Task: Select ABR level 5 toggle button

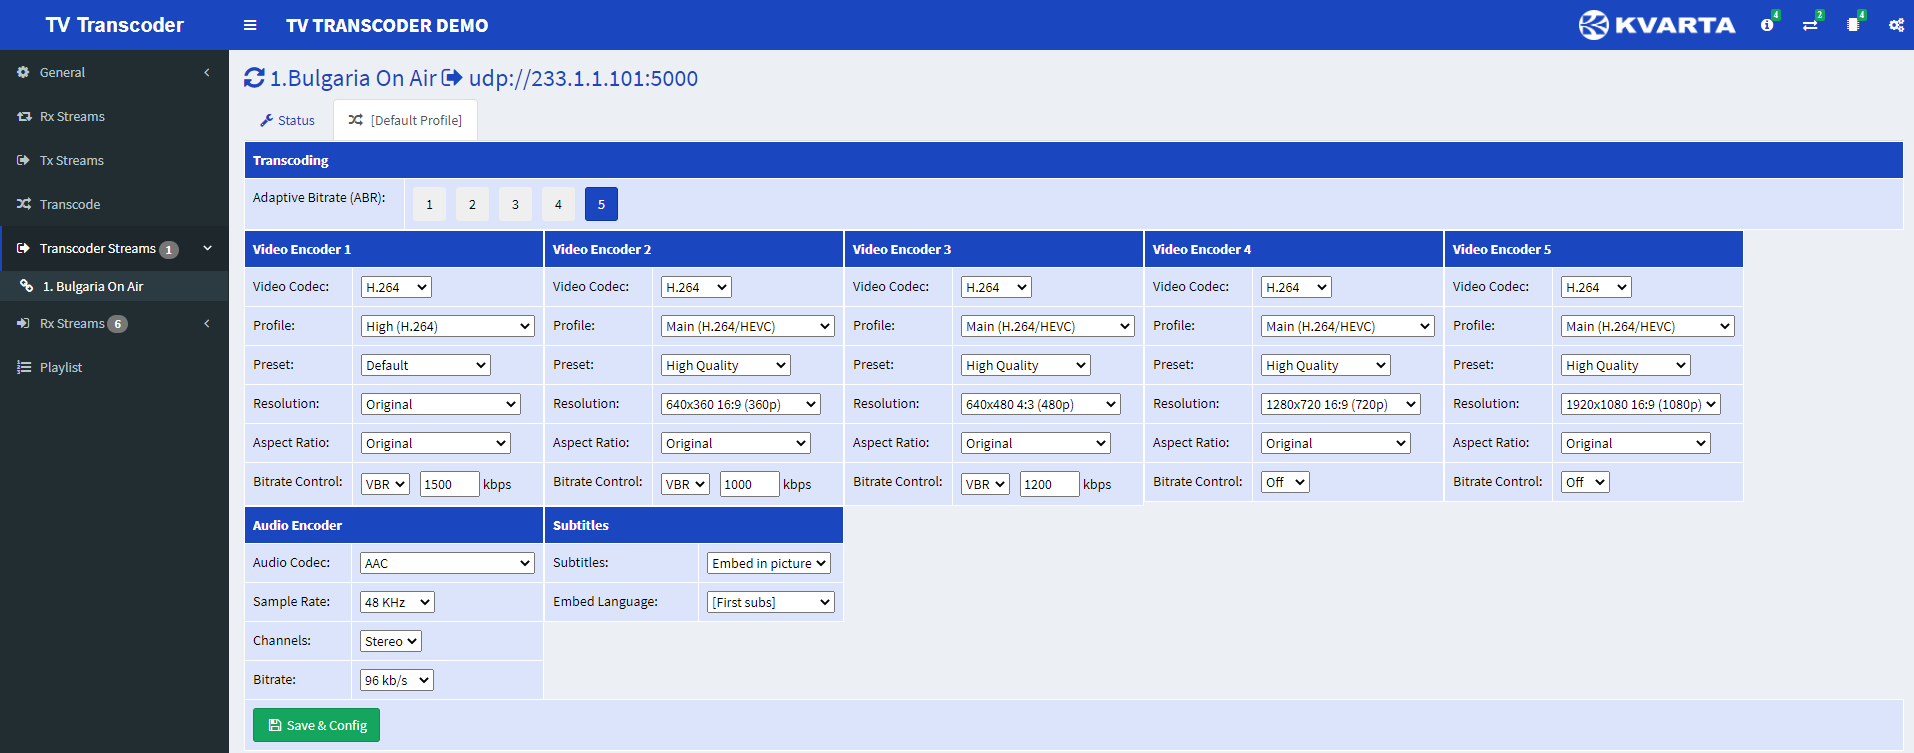Action: coord(601,204)
